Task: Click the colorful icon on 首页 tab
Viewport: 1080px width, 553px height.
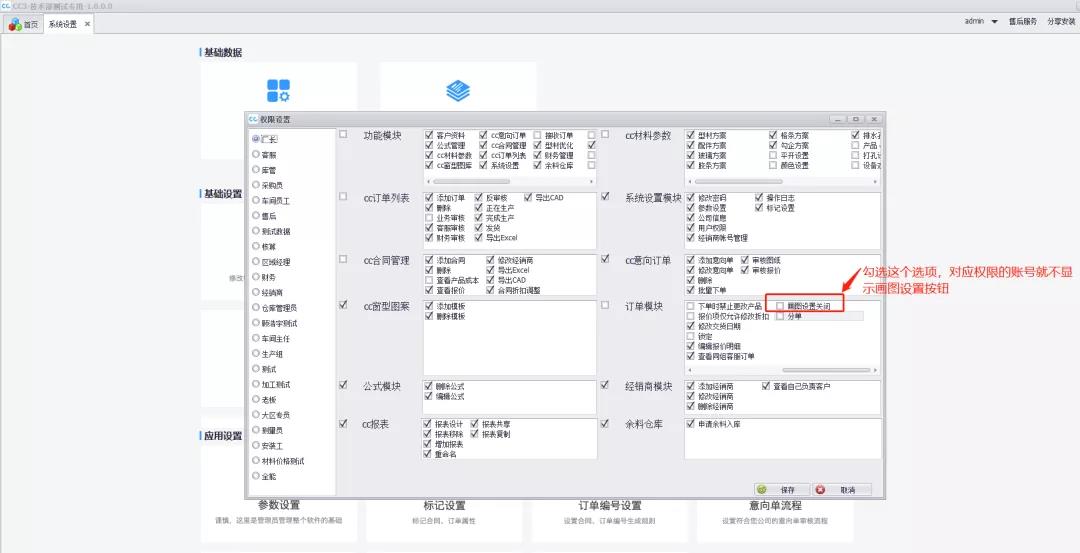Action: pos(15,24)
